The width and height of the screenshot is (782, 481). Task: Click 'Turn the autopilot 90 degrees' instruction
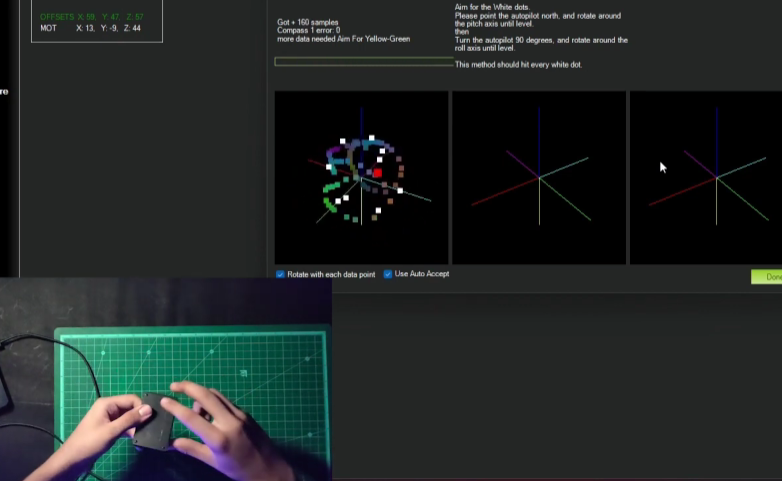(541, 44)
